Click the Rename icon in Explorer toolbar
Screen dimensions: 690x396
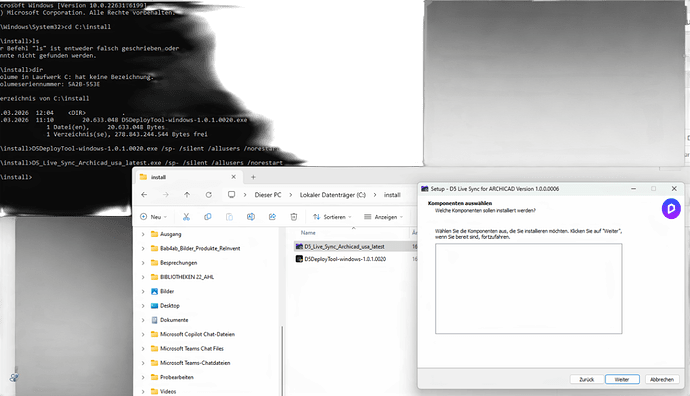(x=251, y=216)
